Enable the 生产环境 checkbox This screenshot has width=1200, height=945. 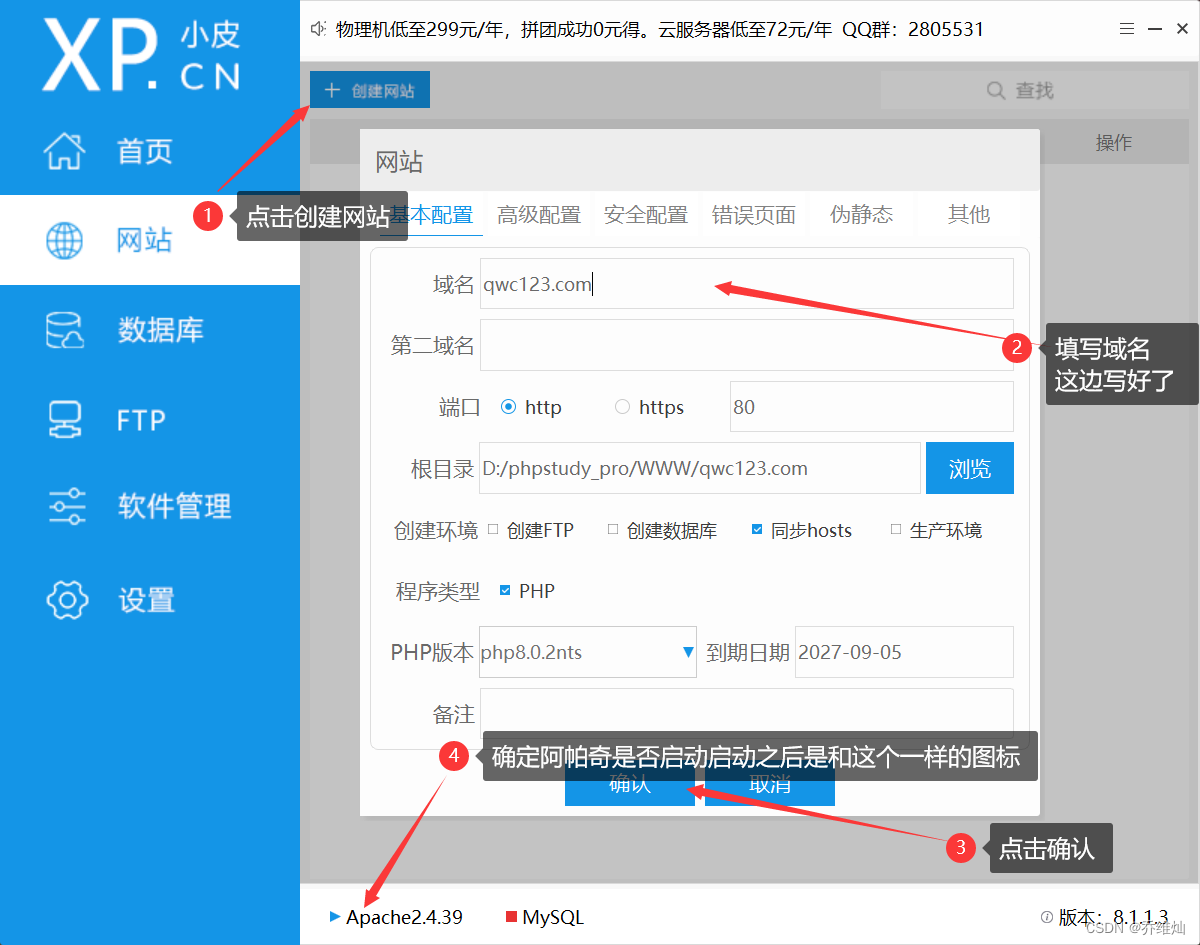(x=896, y=530)
